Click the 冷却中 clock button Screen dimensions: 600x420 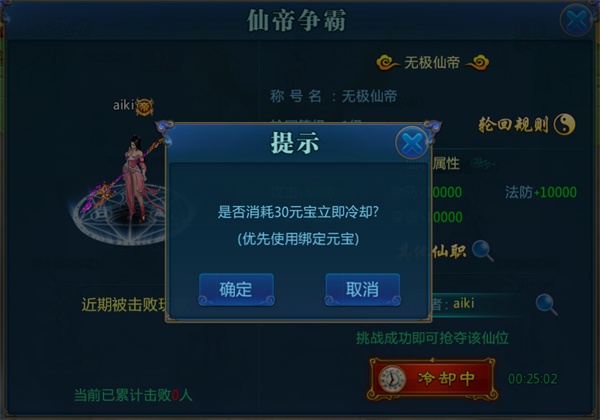coord(432,379)
